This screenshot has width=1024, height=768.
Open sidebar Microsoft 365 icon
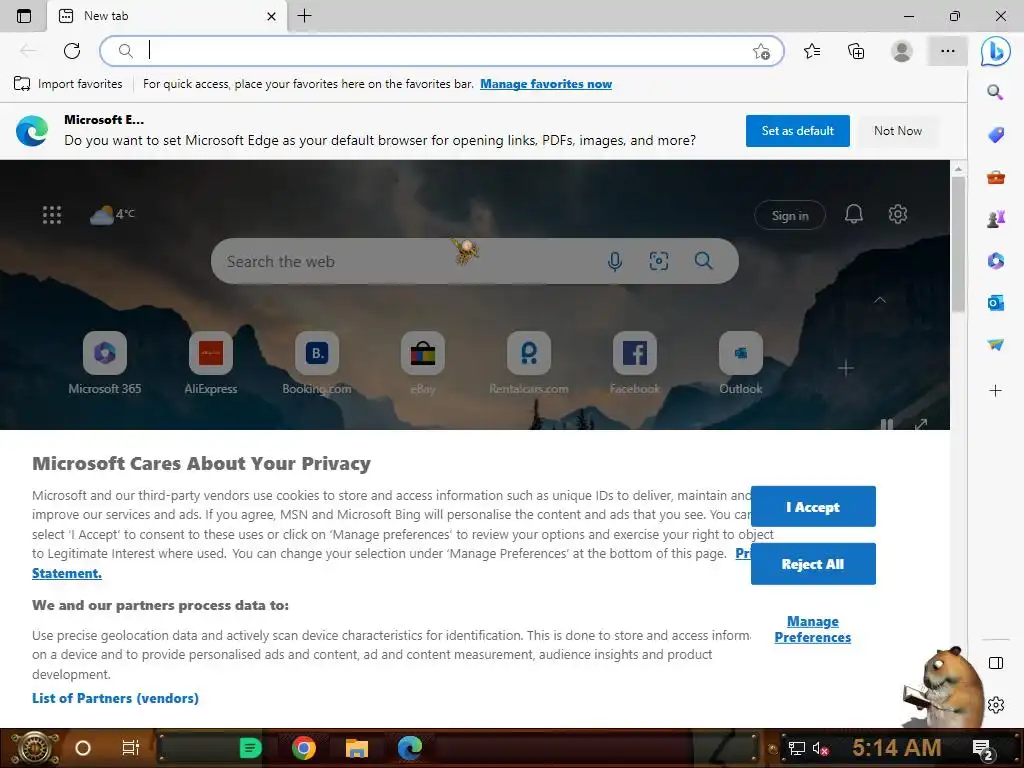point(995,261)
